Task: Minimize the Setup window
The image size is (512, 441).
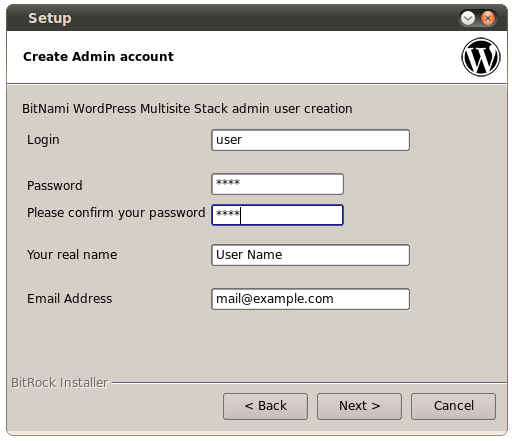Action: point(468,18)
